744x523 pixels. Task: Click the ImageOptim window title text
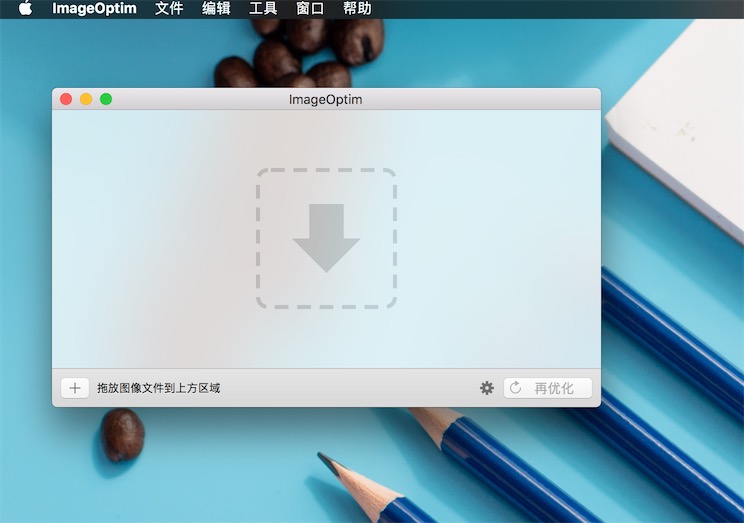(x=326, y=100)
